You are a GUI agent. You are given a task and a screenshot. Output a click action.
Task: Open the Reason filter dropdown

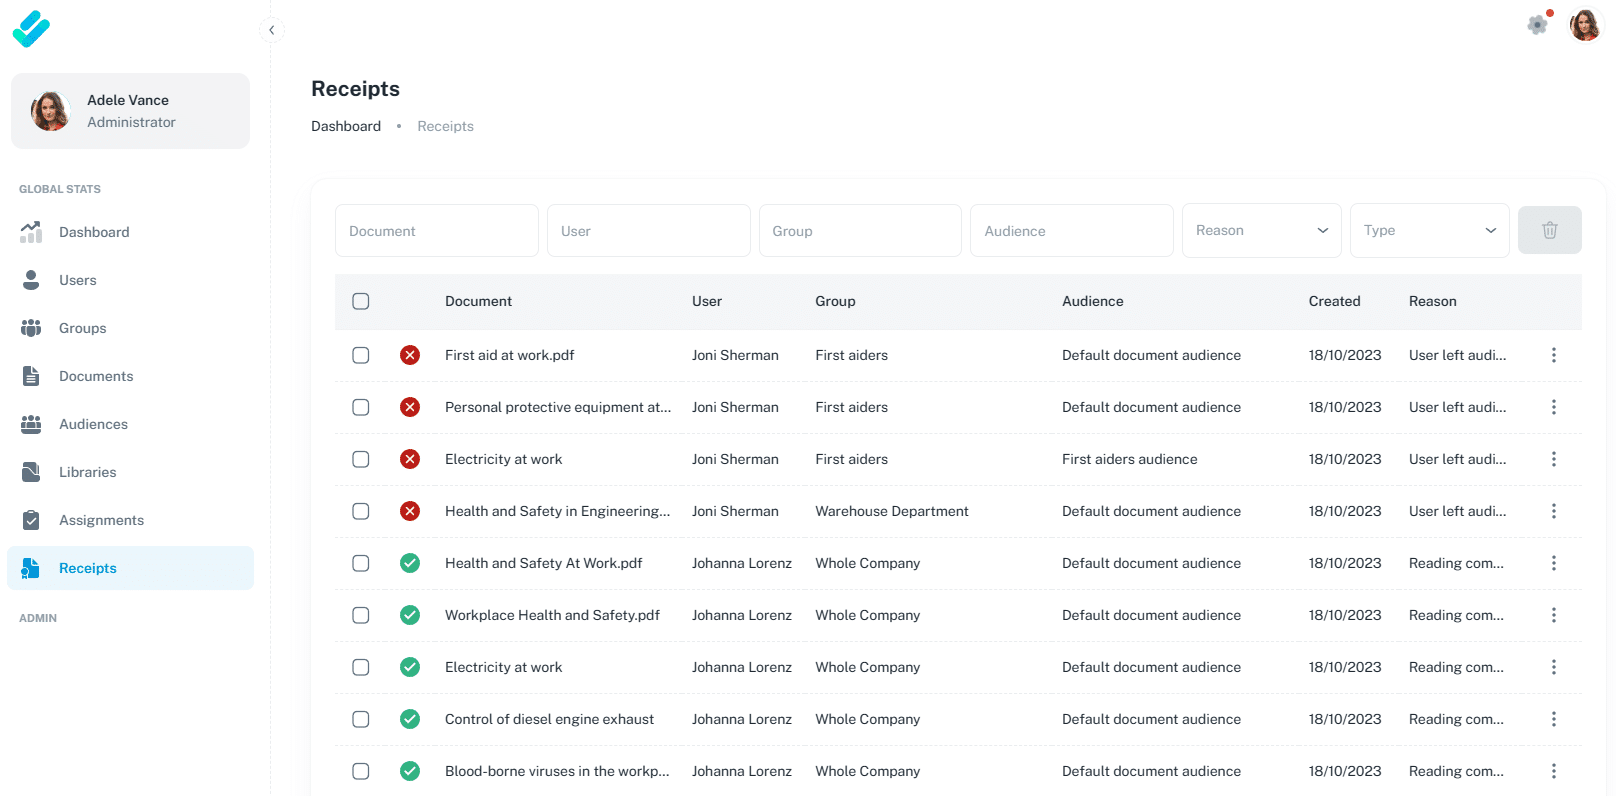(x=1262, y=230)
